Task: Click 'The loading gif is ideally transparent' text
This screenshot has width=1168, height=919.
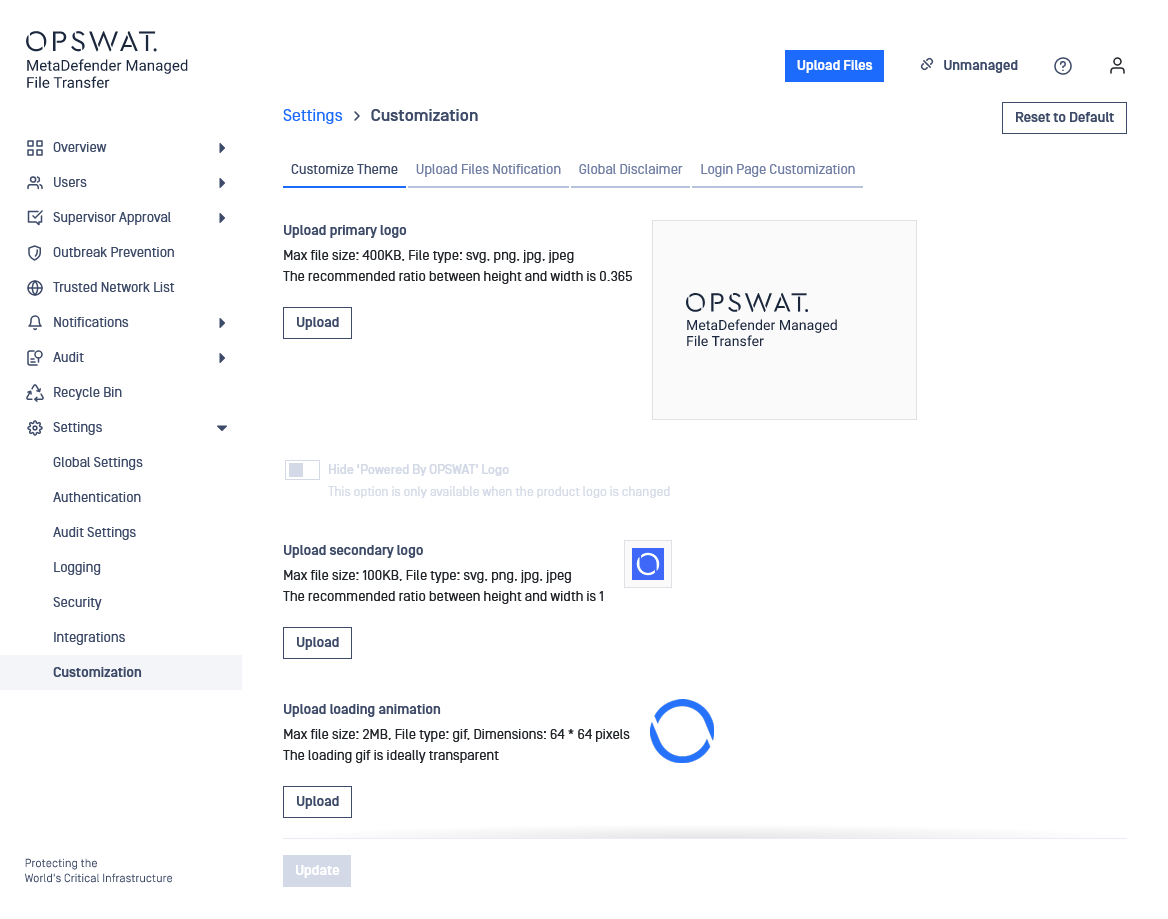Action: point(391,756)
